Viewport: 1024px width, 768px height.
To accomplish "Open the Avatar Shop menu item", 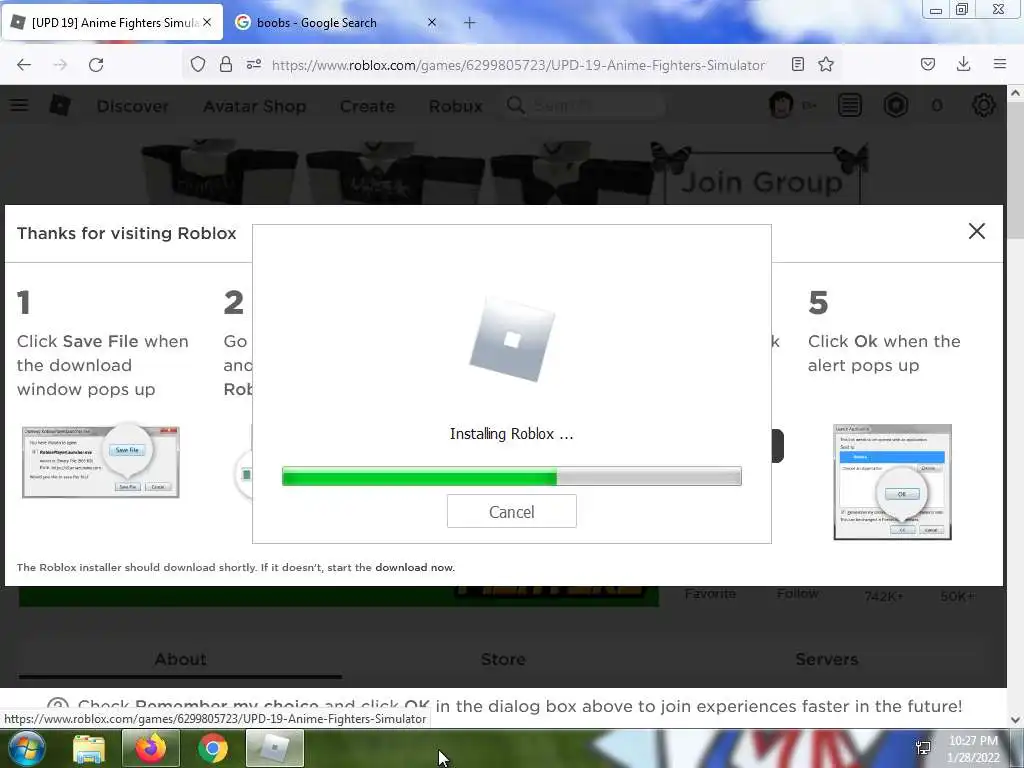I will [255, 106].
